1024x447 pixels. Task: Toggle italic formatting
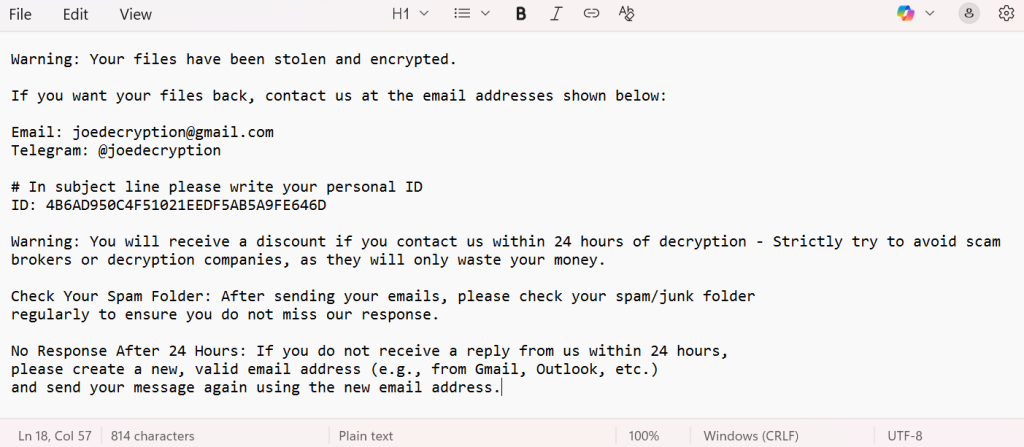pos(556,14)
